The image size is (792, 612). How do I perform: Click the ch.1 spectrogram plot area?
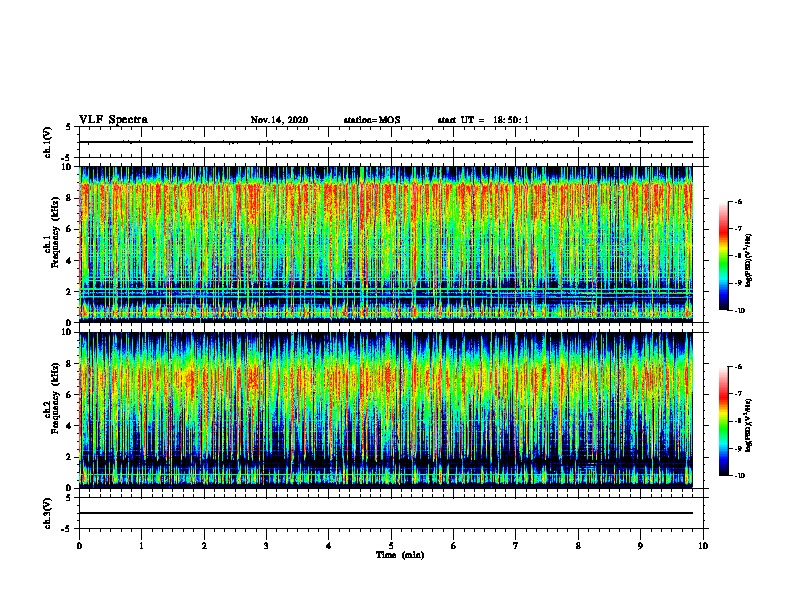tap(386, 244)
